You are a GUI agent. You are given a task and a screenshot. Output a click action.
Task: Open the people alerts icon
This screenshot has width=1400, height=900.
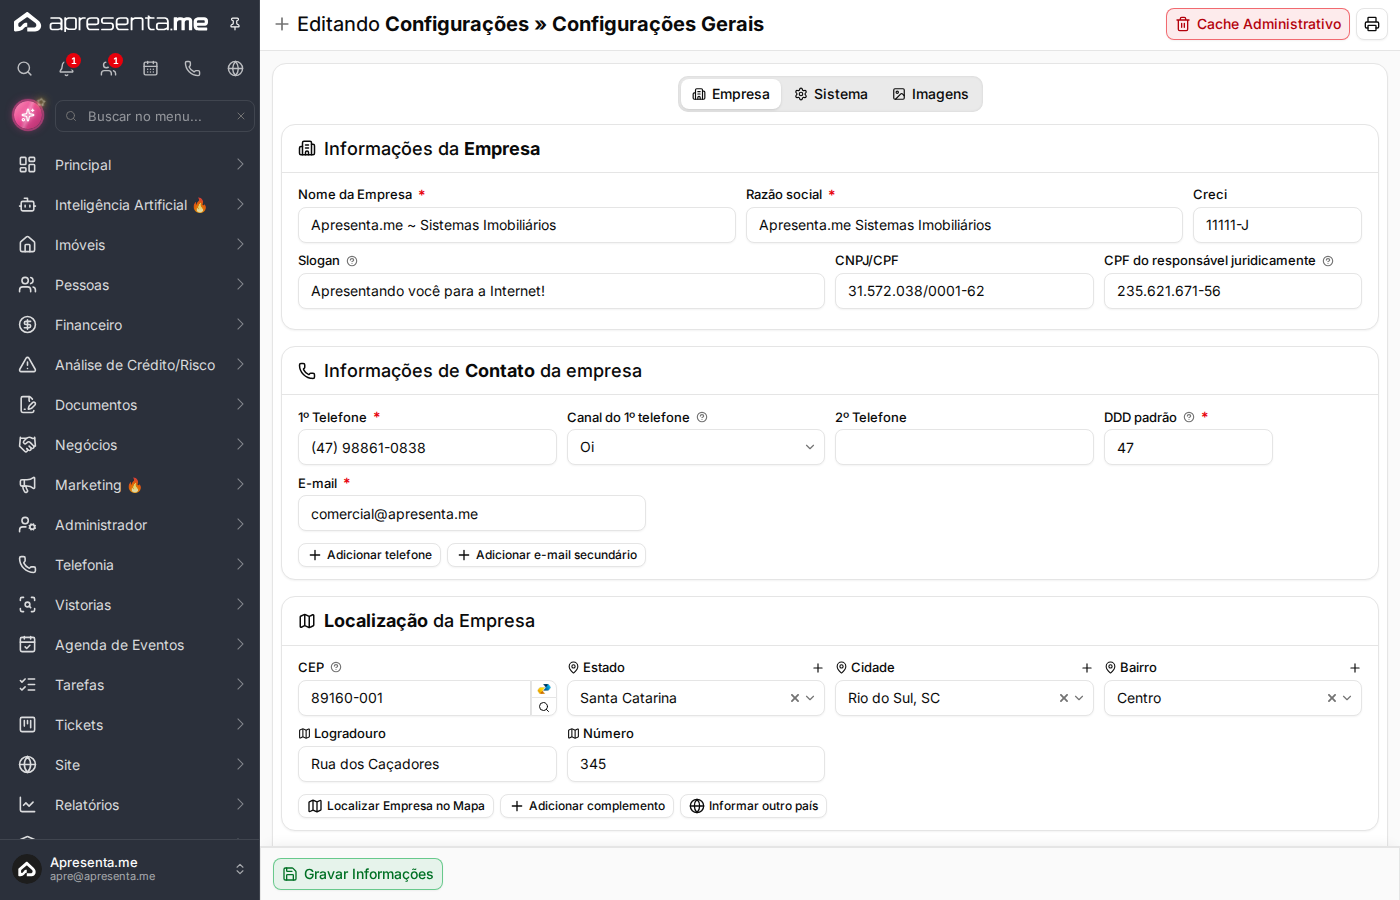109,68
